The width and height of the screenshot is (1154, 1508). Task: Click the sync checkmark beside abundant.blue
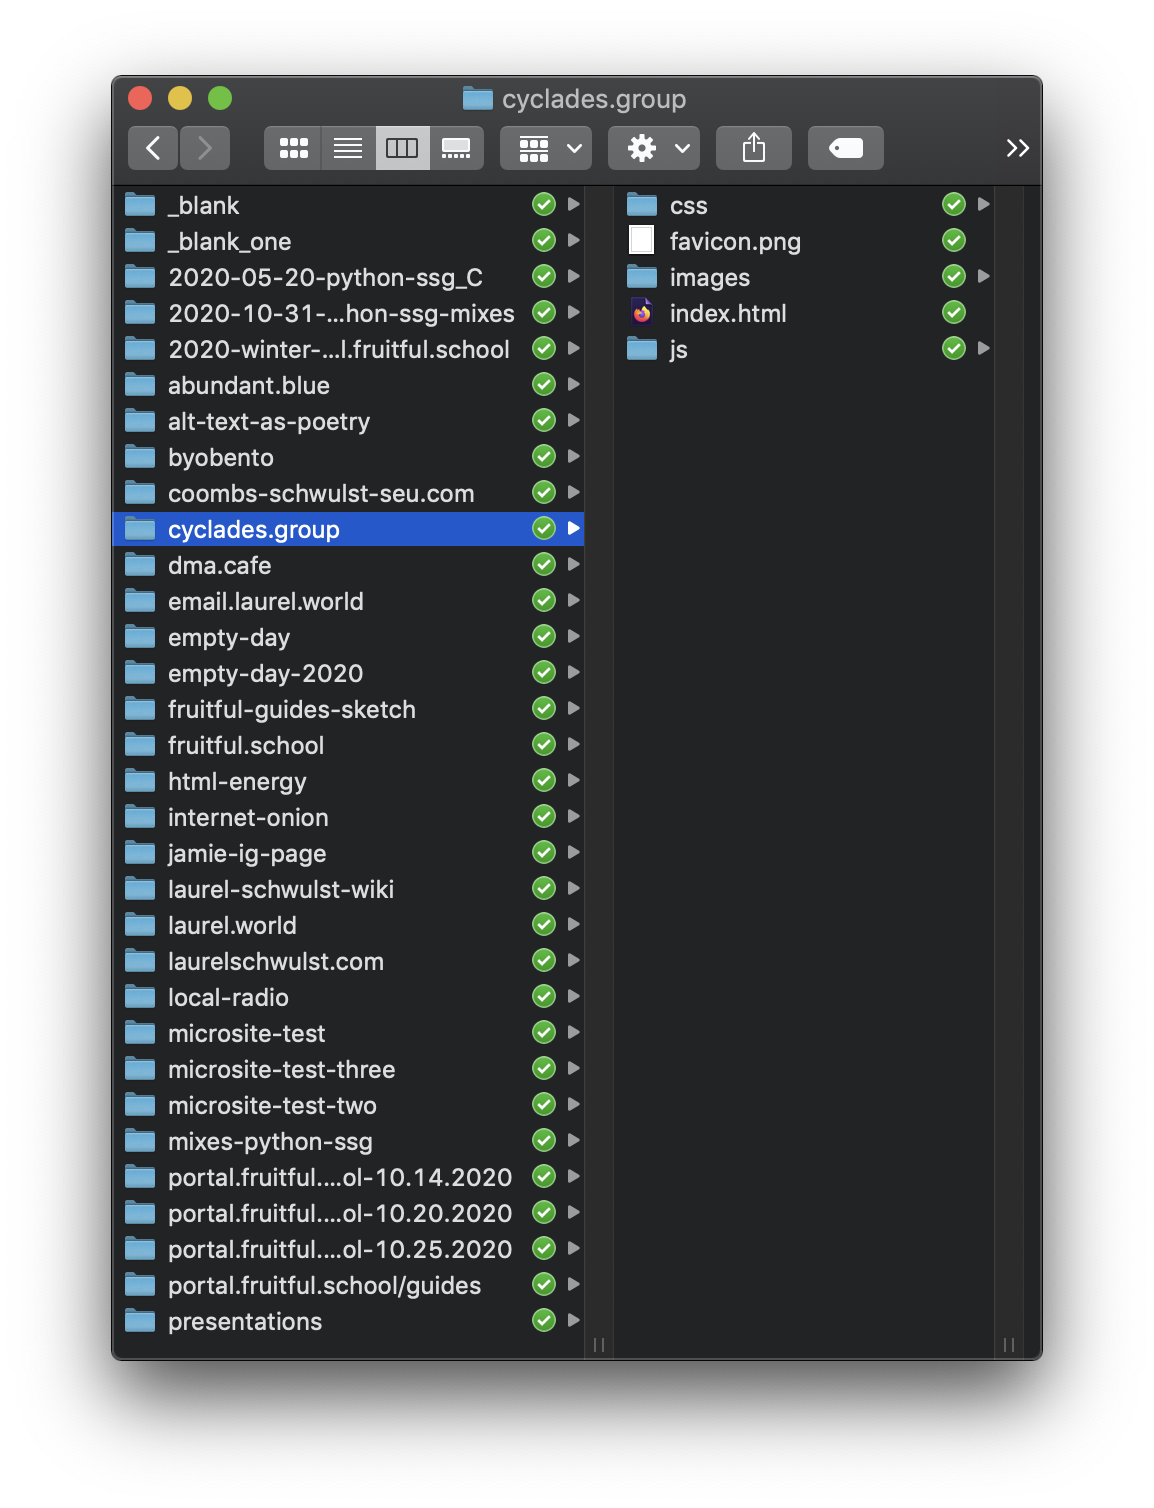[544, 385]
